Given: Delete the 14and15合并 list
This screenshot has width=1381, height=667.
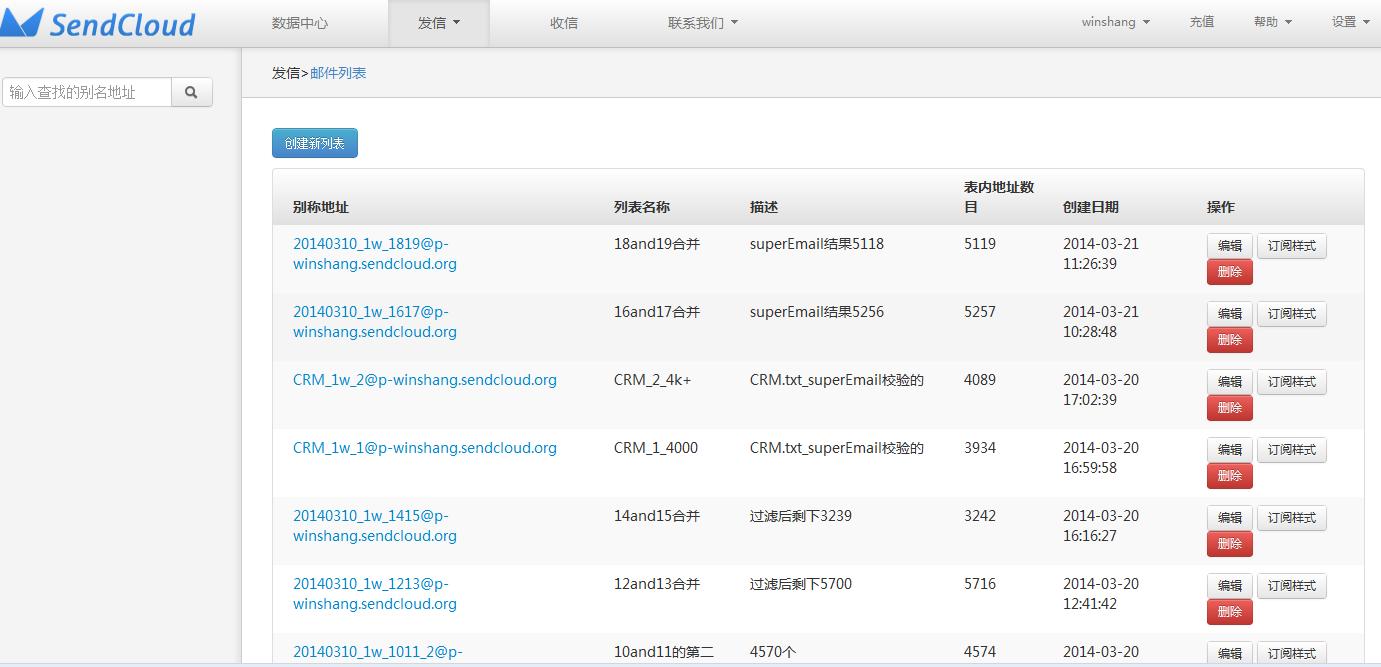Looking at the screenshot, I should pos(1230,544).
